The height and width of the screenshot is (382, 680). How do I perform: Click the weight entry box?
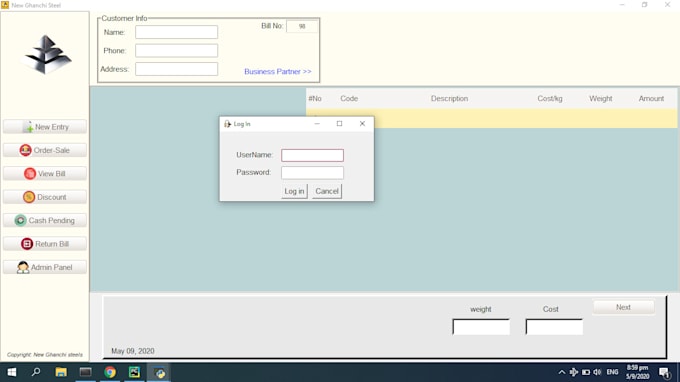481,327
